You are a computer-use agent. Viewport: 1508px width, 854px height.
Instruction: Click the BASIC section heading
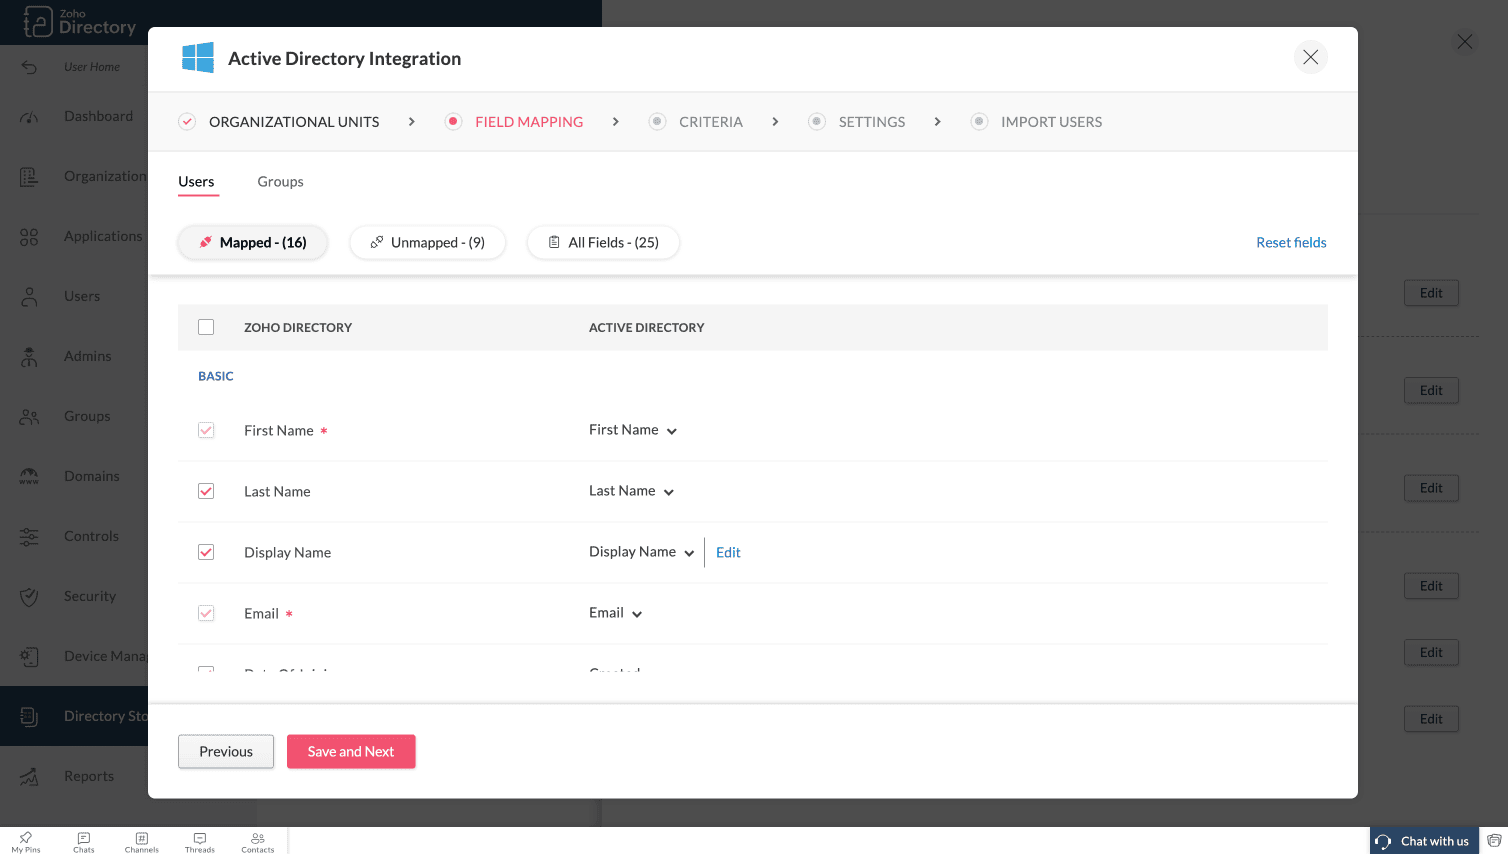216,376
